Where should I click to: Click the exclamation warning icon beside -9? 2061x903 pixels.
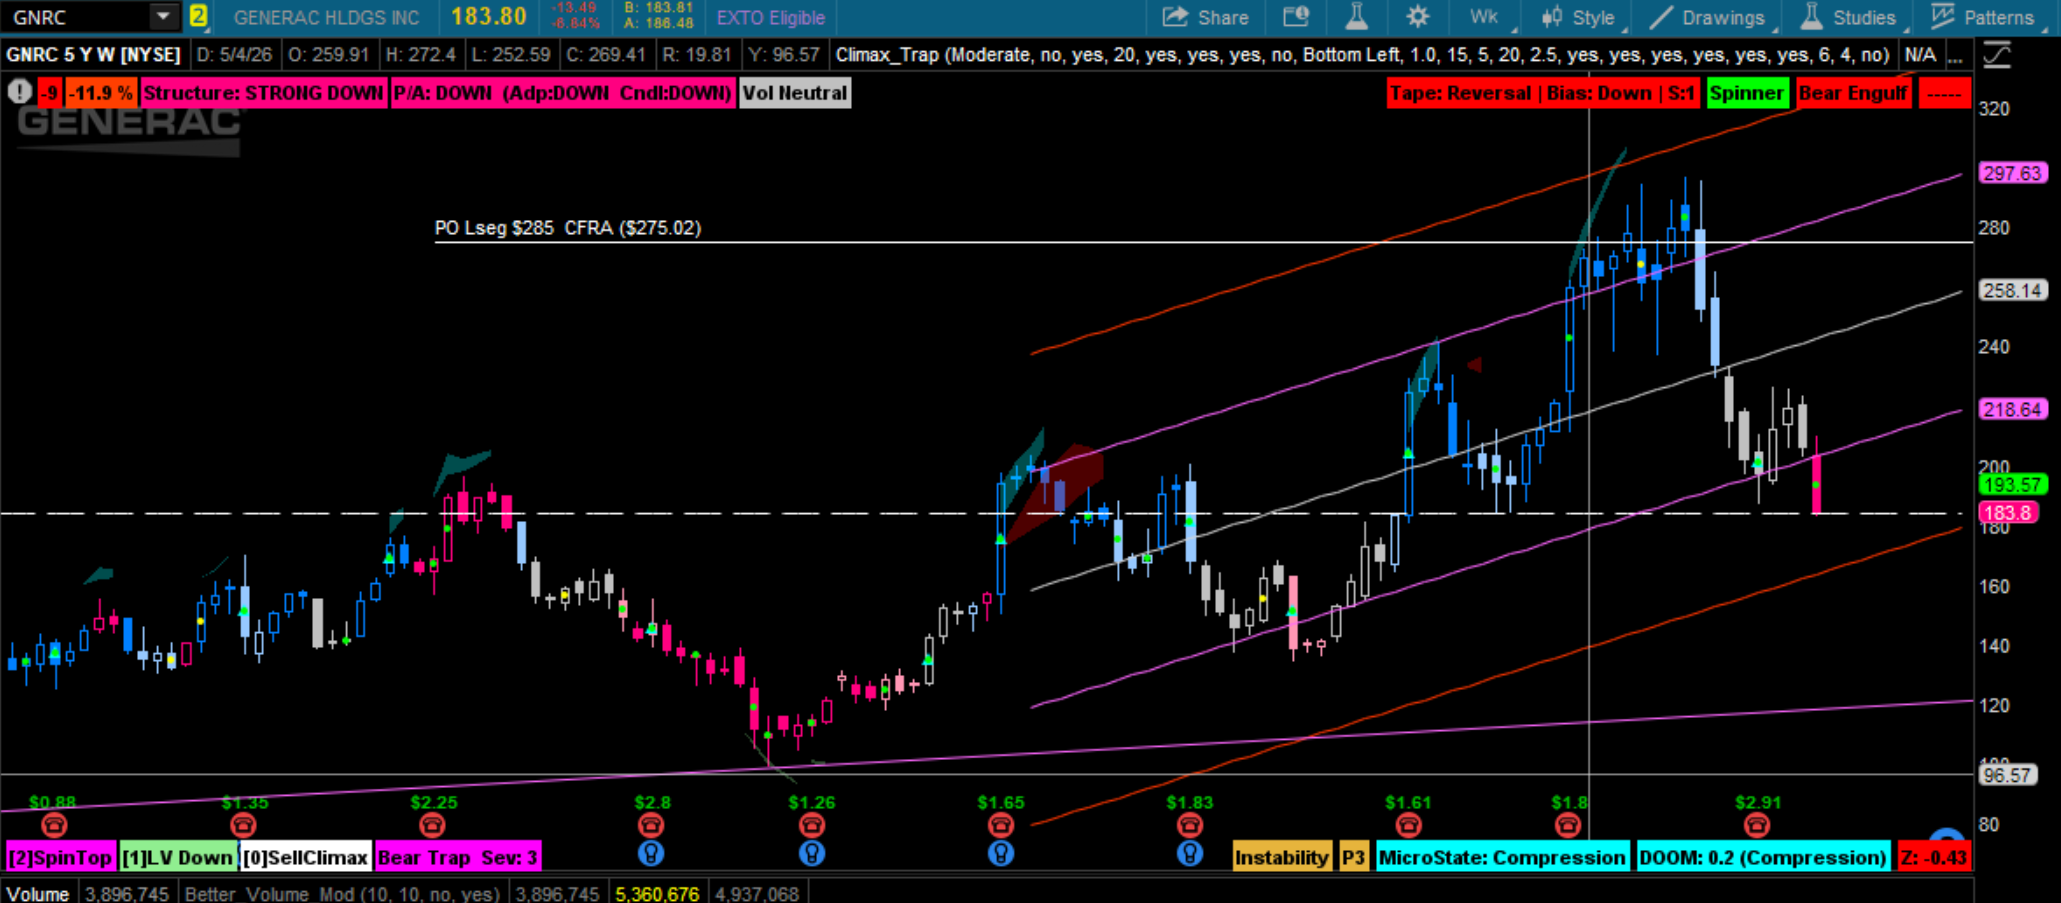click(x=19, y=93)
